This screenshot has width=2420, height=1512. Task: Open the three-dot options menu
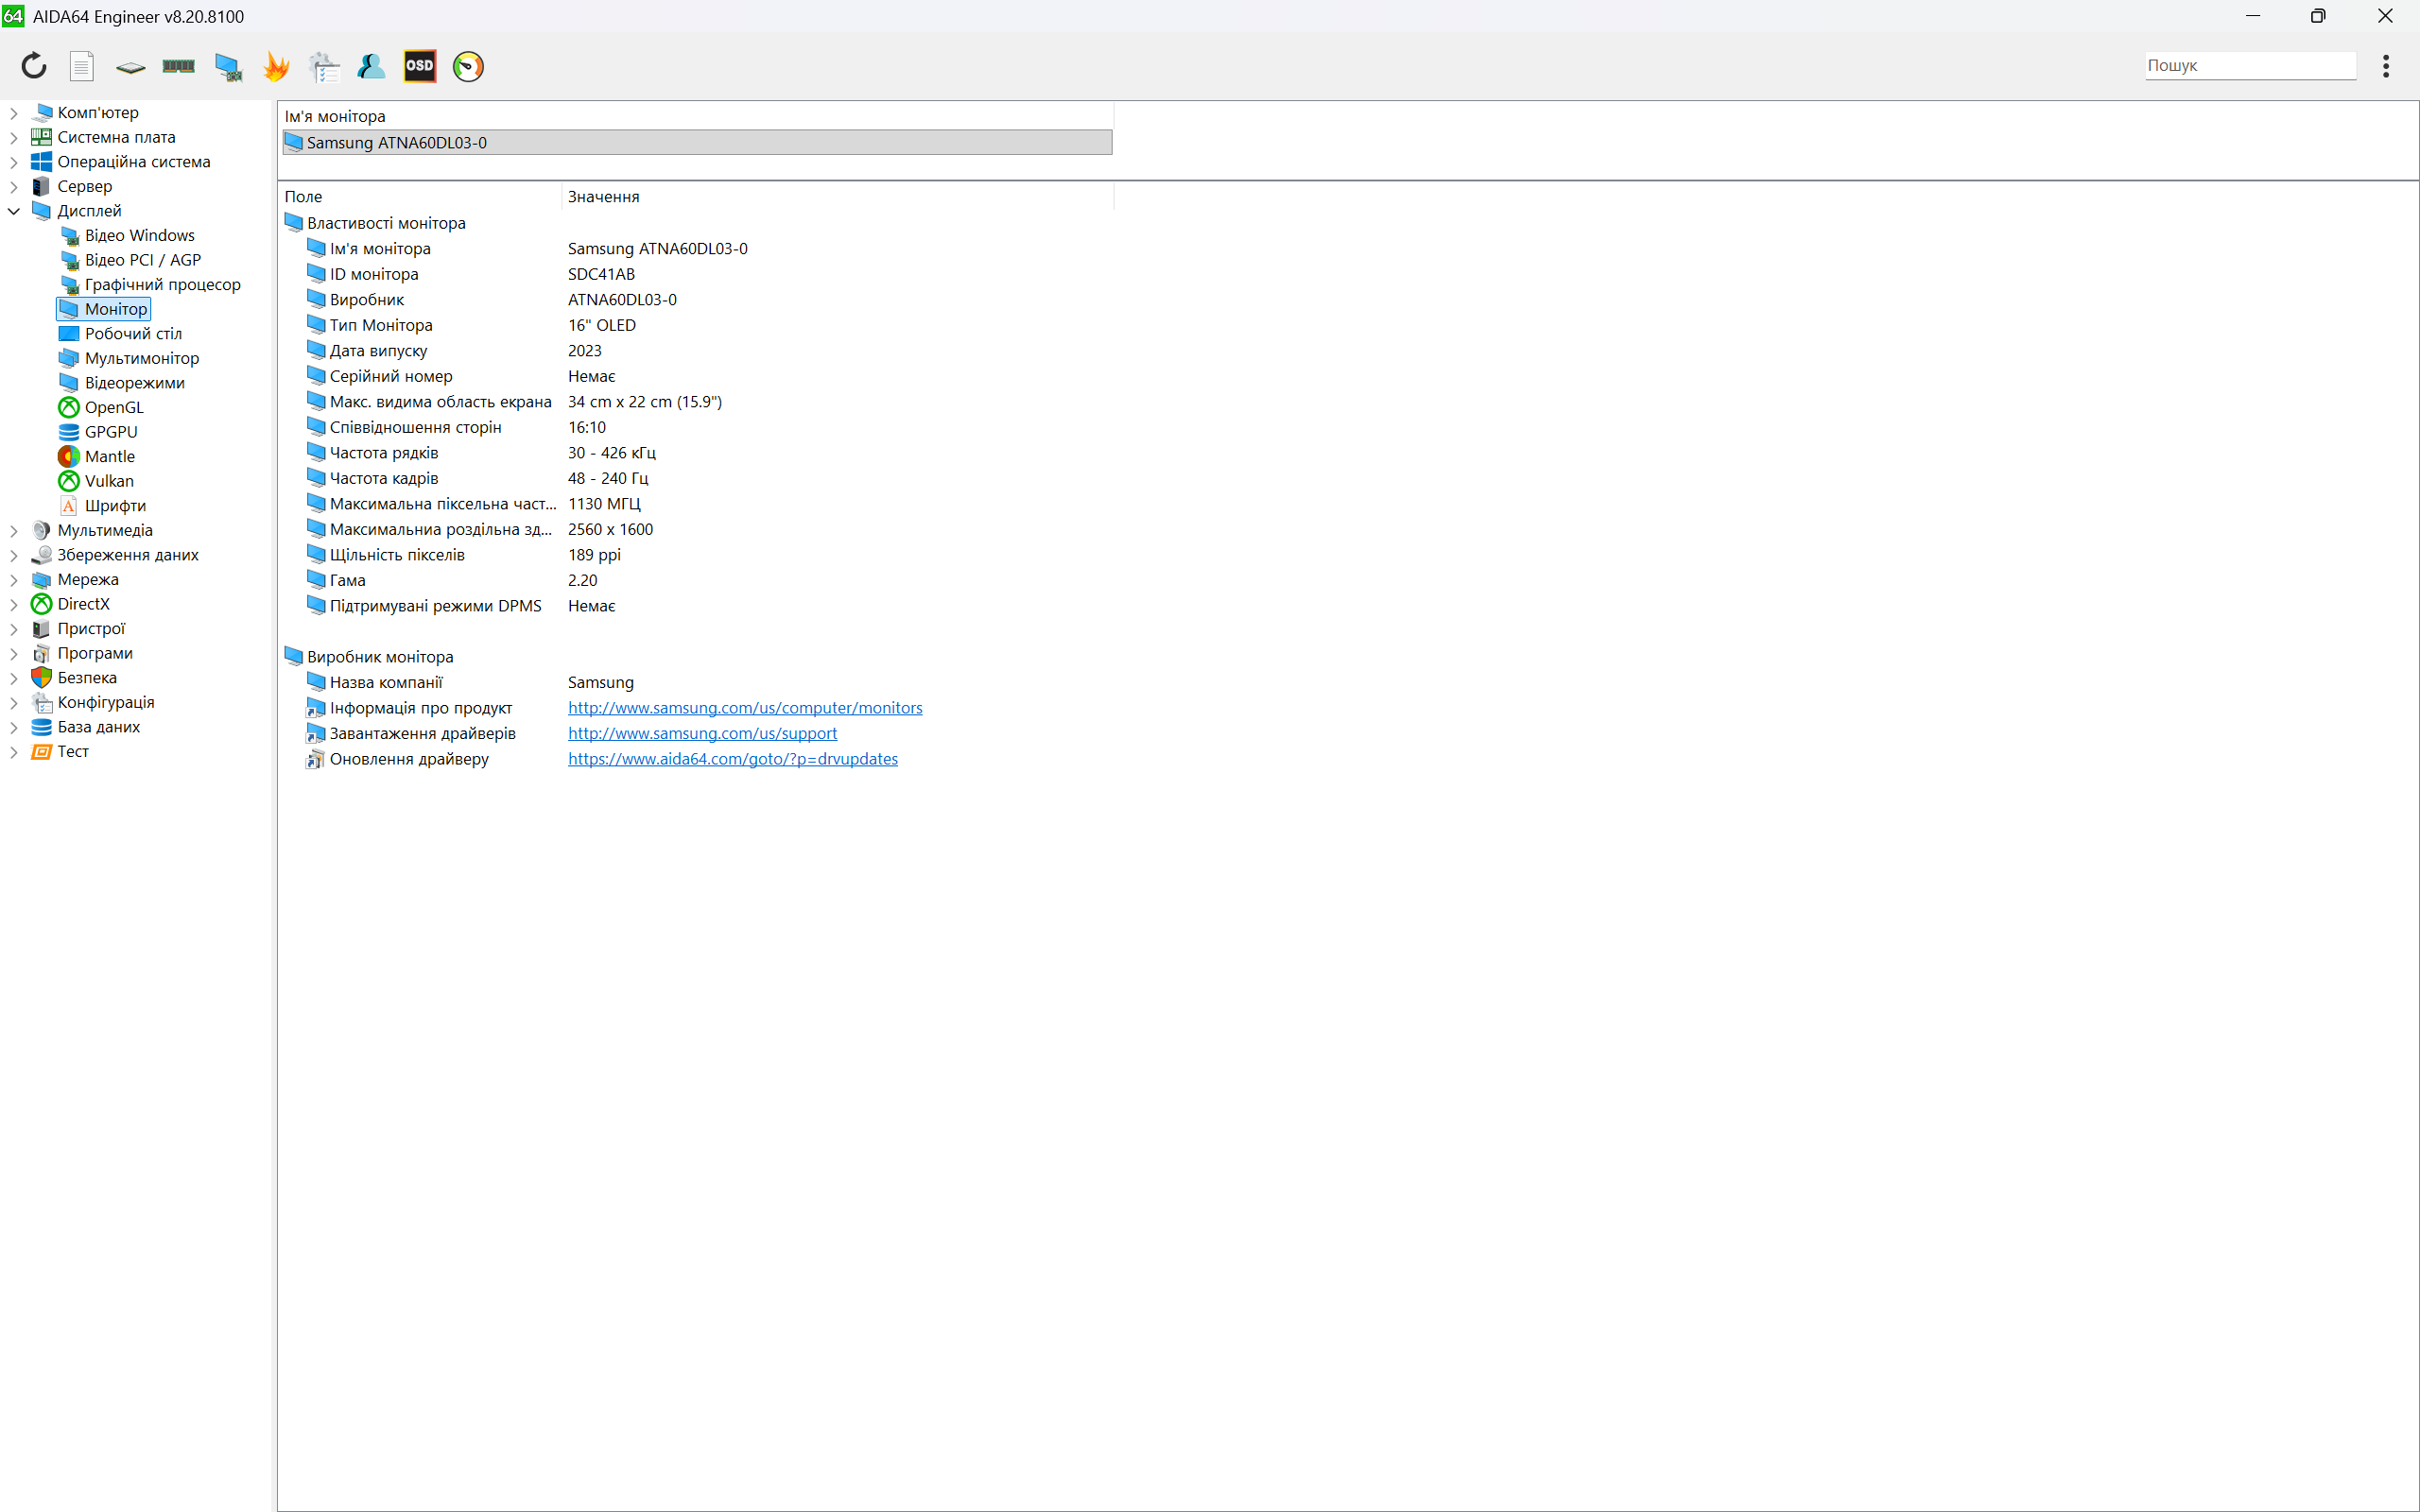[2385, 66]
